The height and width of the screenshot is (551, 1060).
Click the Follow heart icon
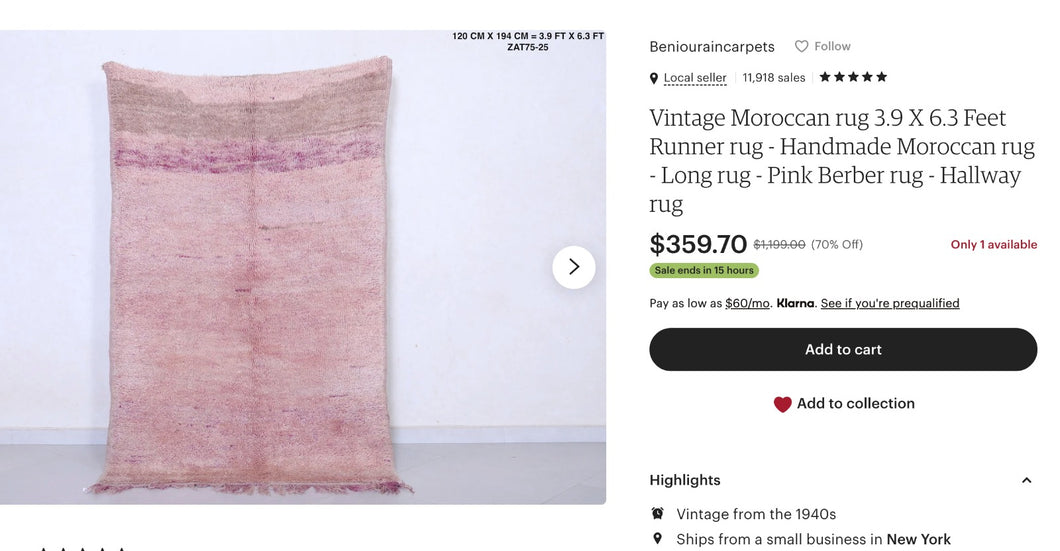coord(801,46)
